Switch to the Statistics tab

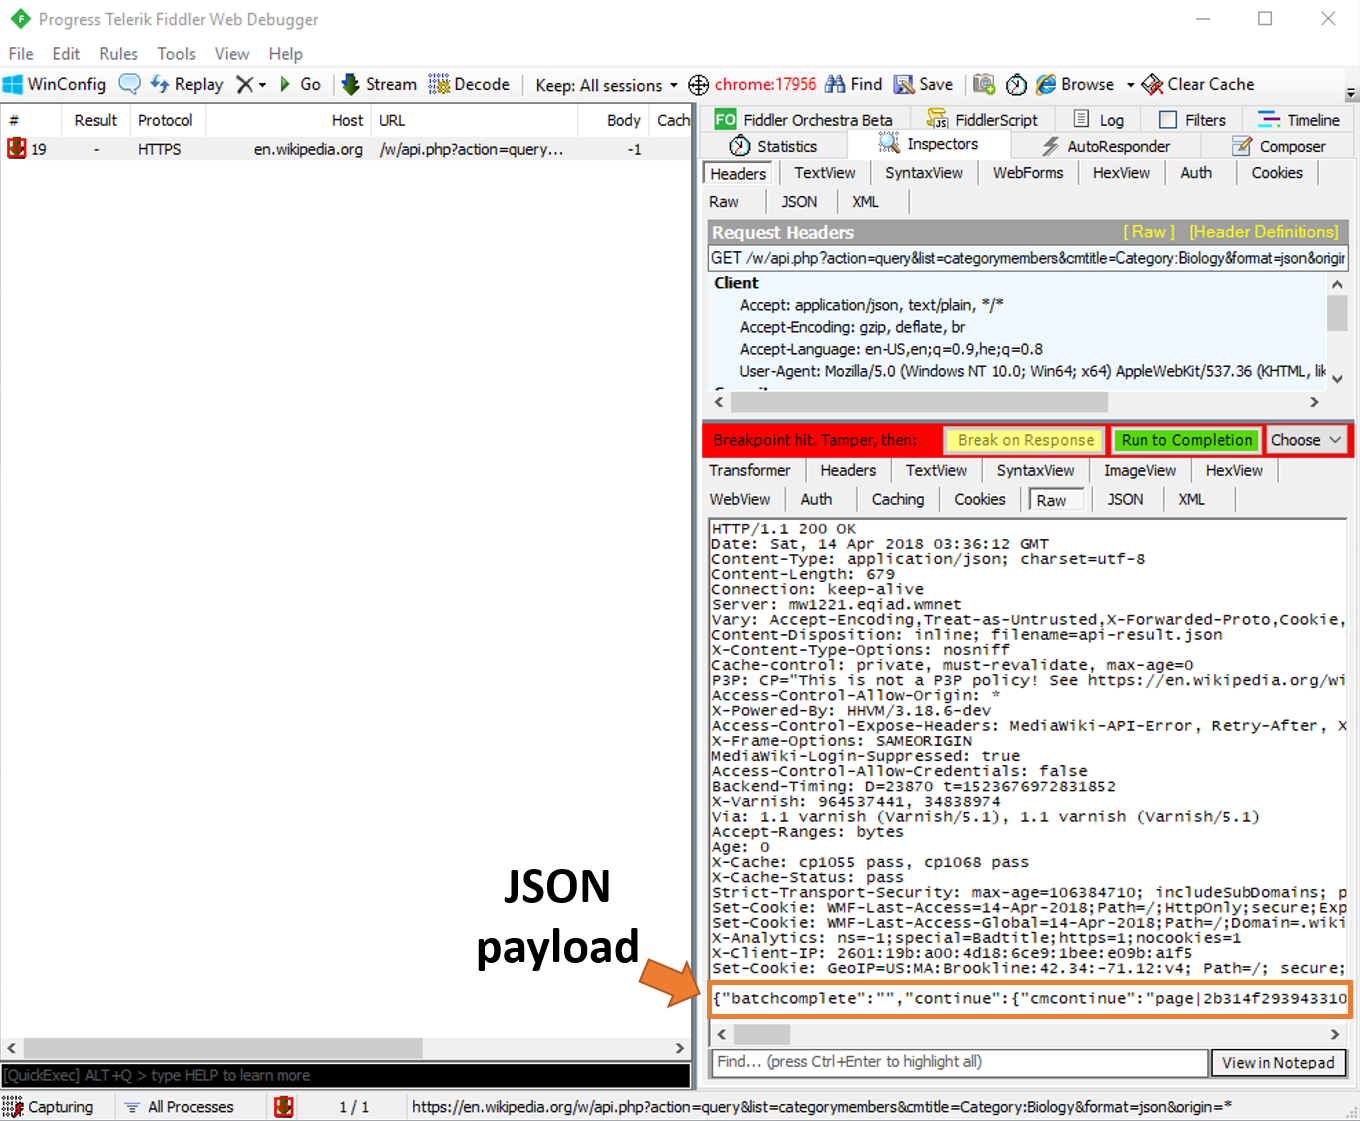pyautogui.click(x=775, y=145)
